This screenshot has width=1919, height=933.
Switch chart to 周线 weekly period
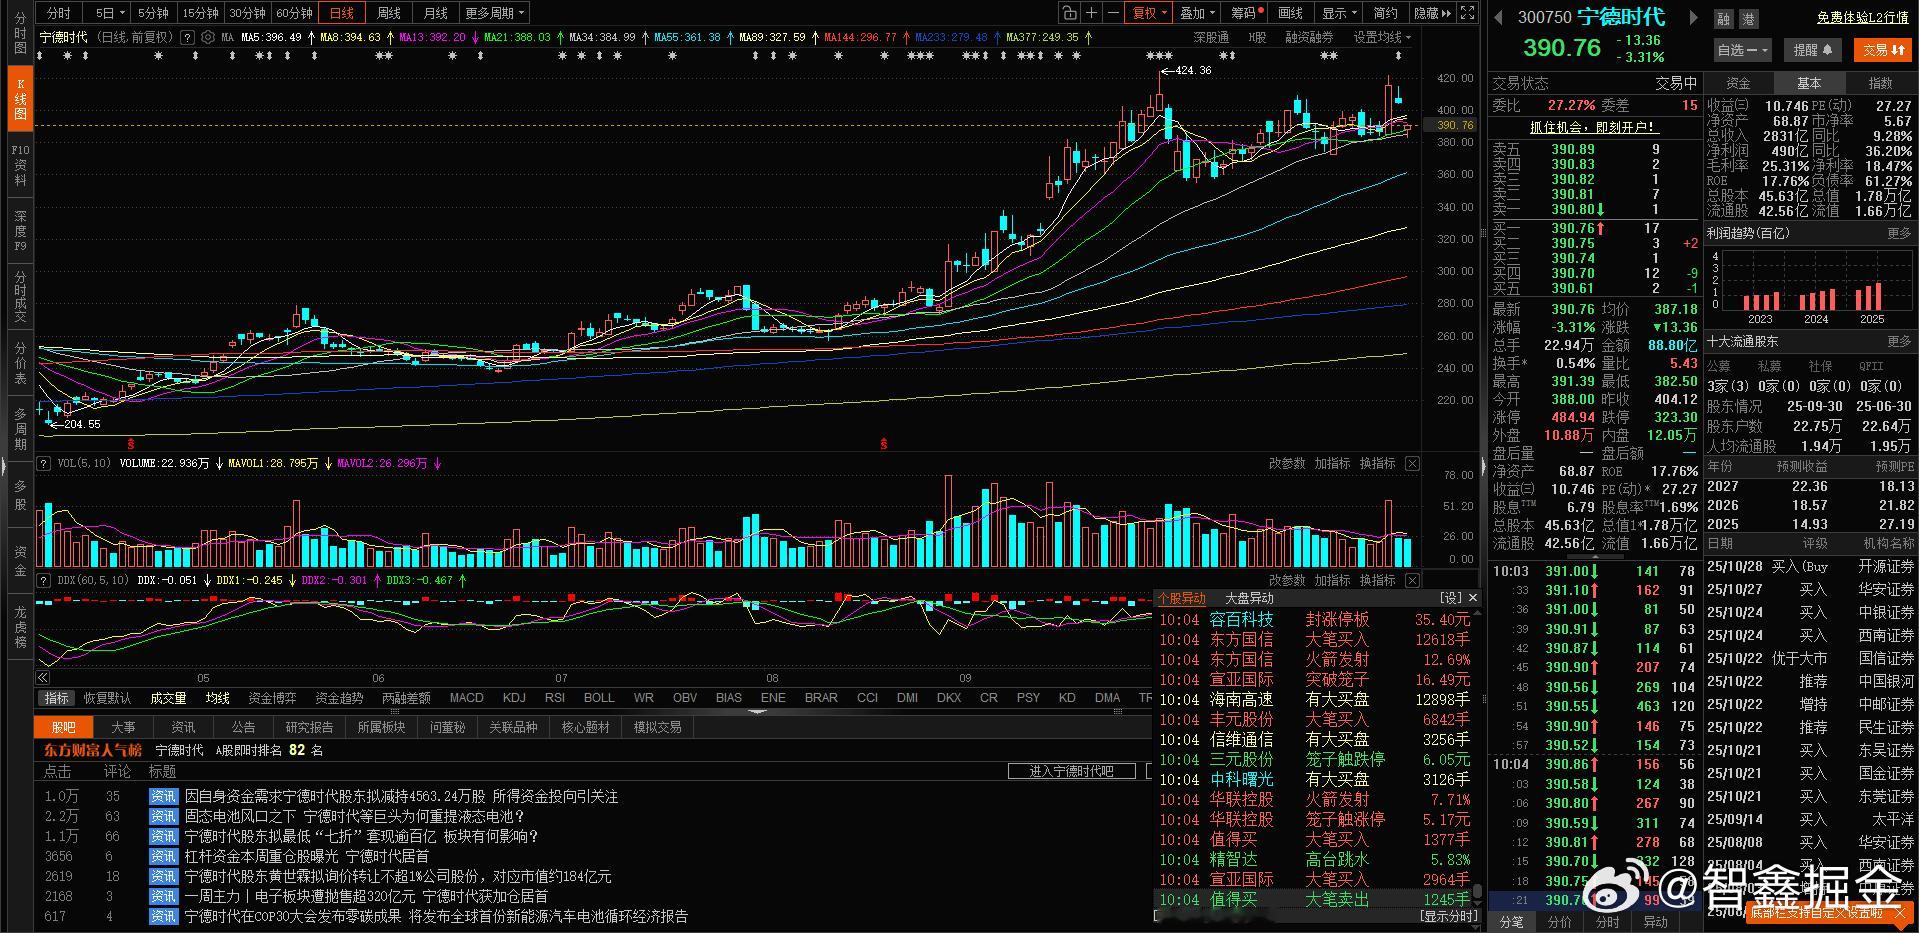[x=389, y=13]
